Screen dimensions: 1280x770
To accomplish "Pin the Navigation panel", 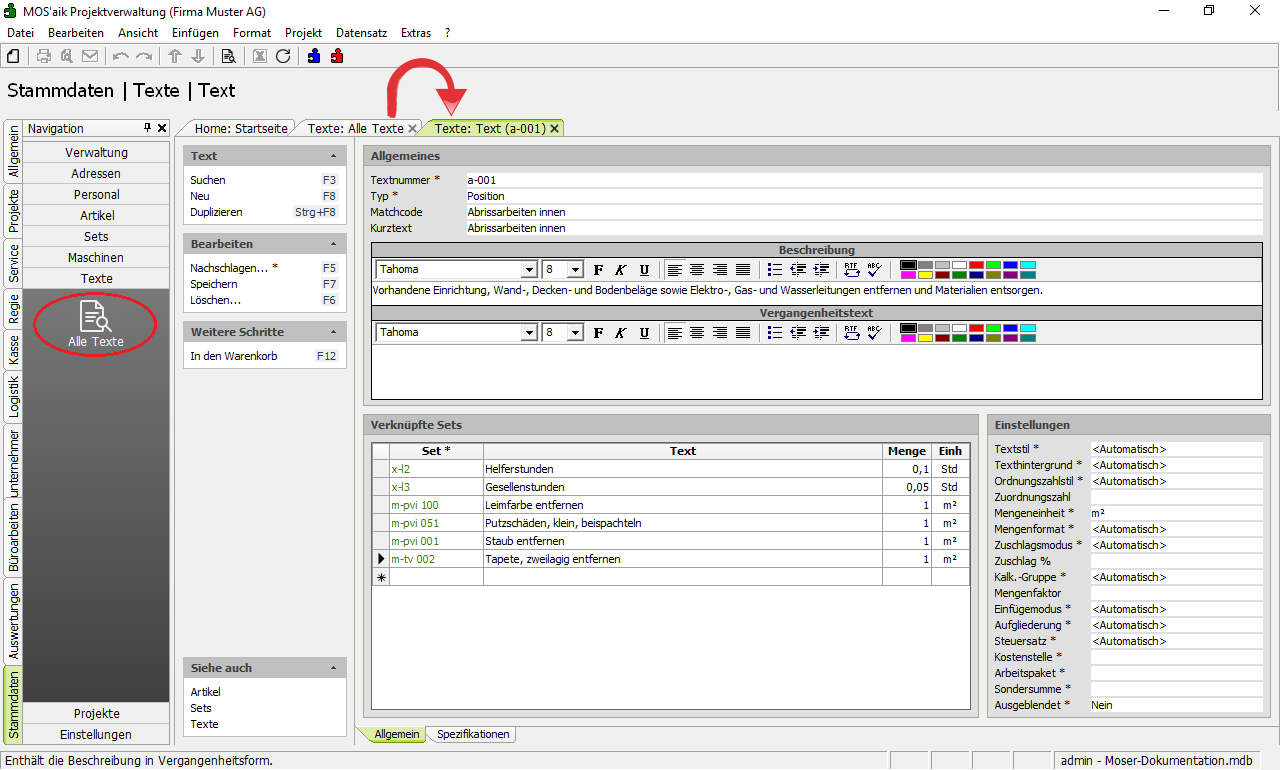I will point(148,128).
